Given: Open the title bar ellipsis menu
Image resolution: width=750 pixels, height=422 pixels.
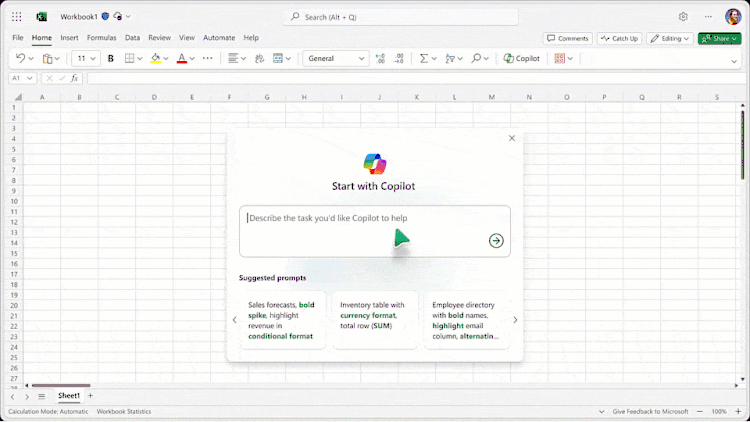Looking at the screenshot, I should 708,17.
